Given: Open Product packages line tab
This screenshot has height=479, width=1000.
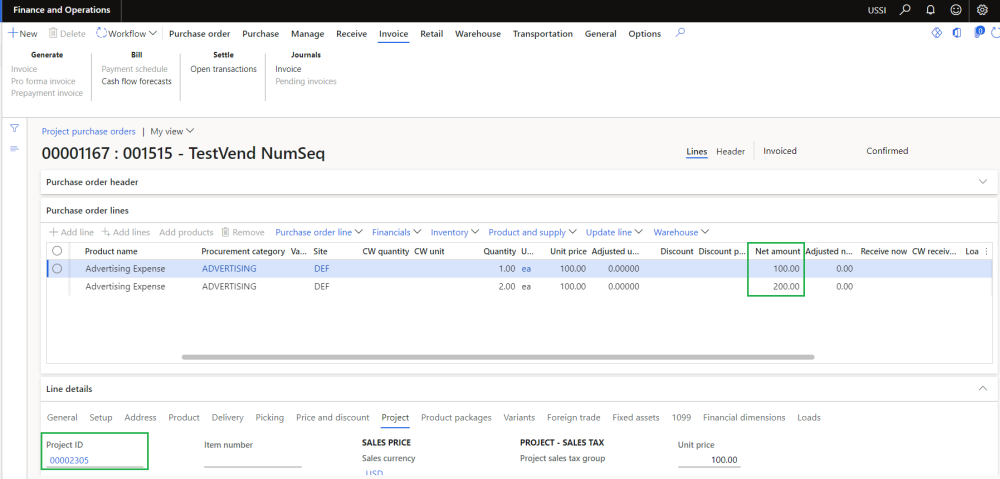Looking at the screenshot, I should pos(456,417).
